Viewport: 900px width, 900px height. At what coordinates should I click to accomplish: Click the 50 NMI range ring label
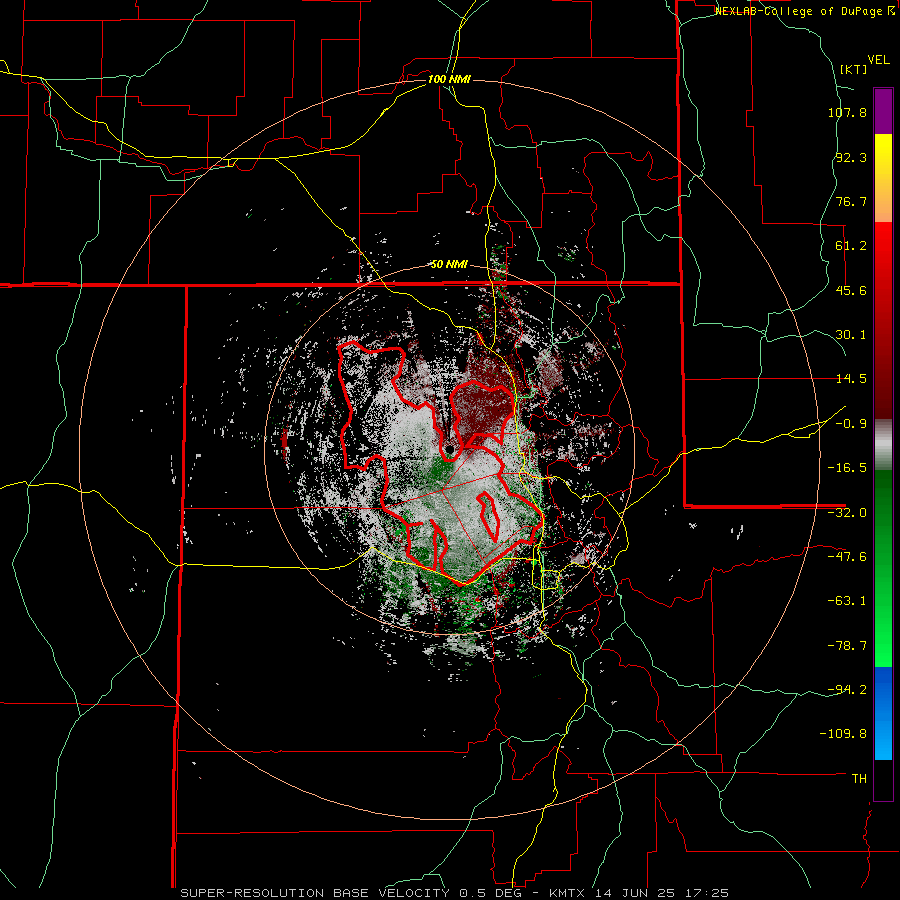tap(449, 265)
